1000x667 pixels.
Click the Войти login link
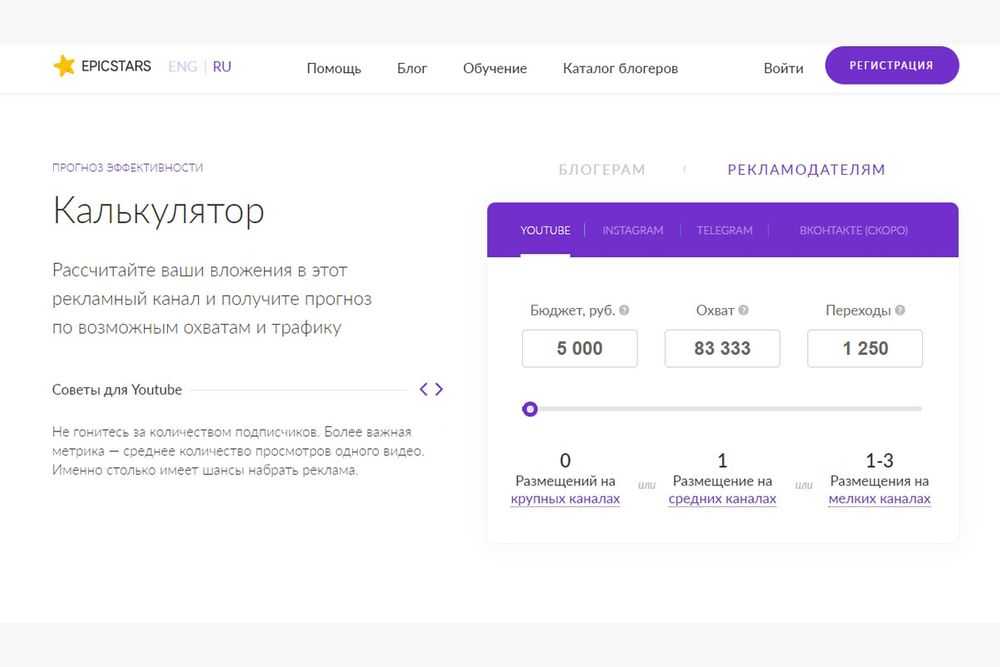[x=783, y=68]
